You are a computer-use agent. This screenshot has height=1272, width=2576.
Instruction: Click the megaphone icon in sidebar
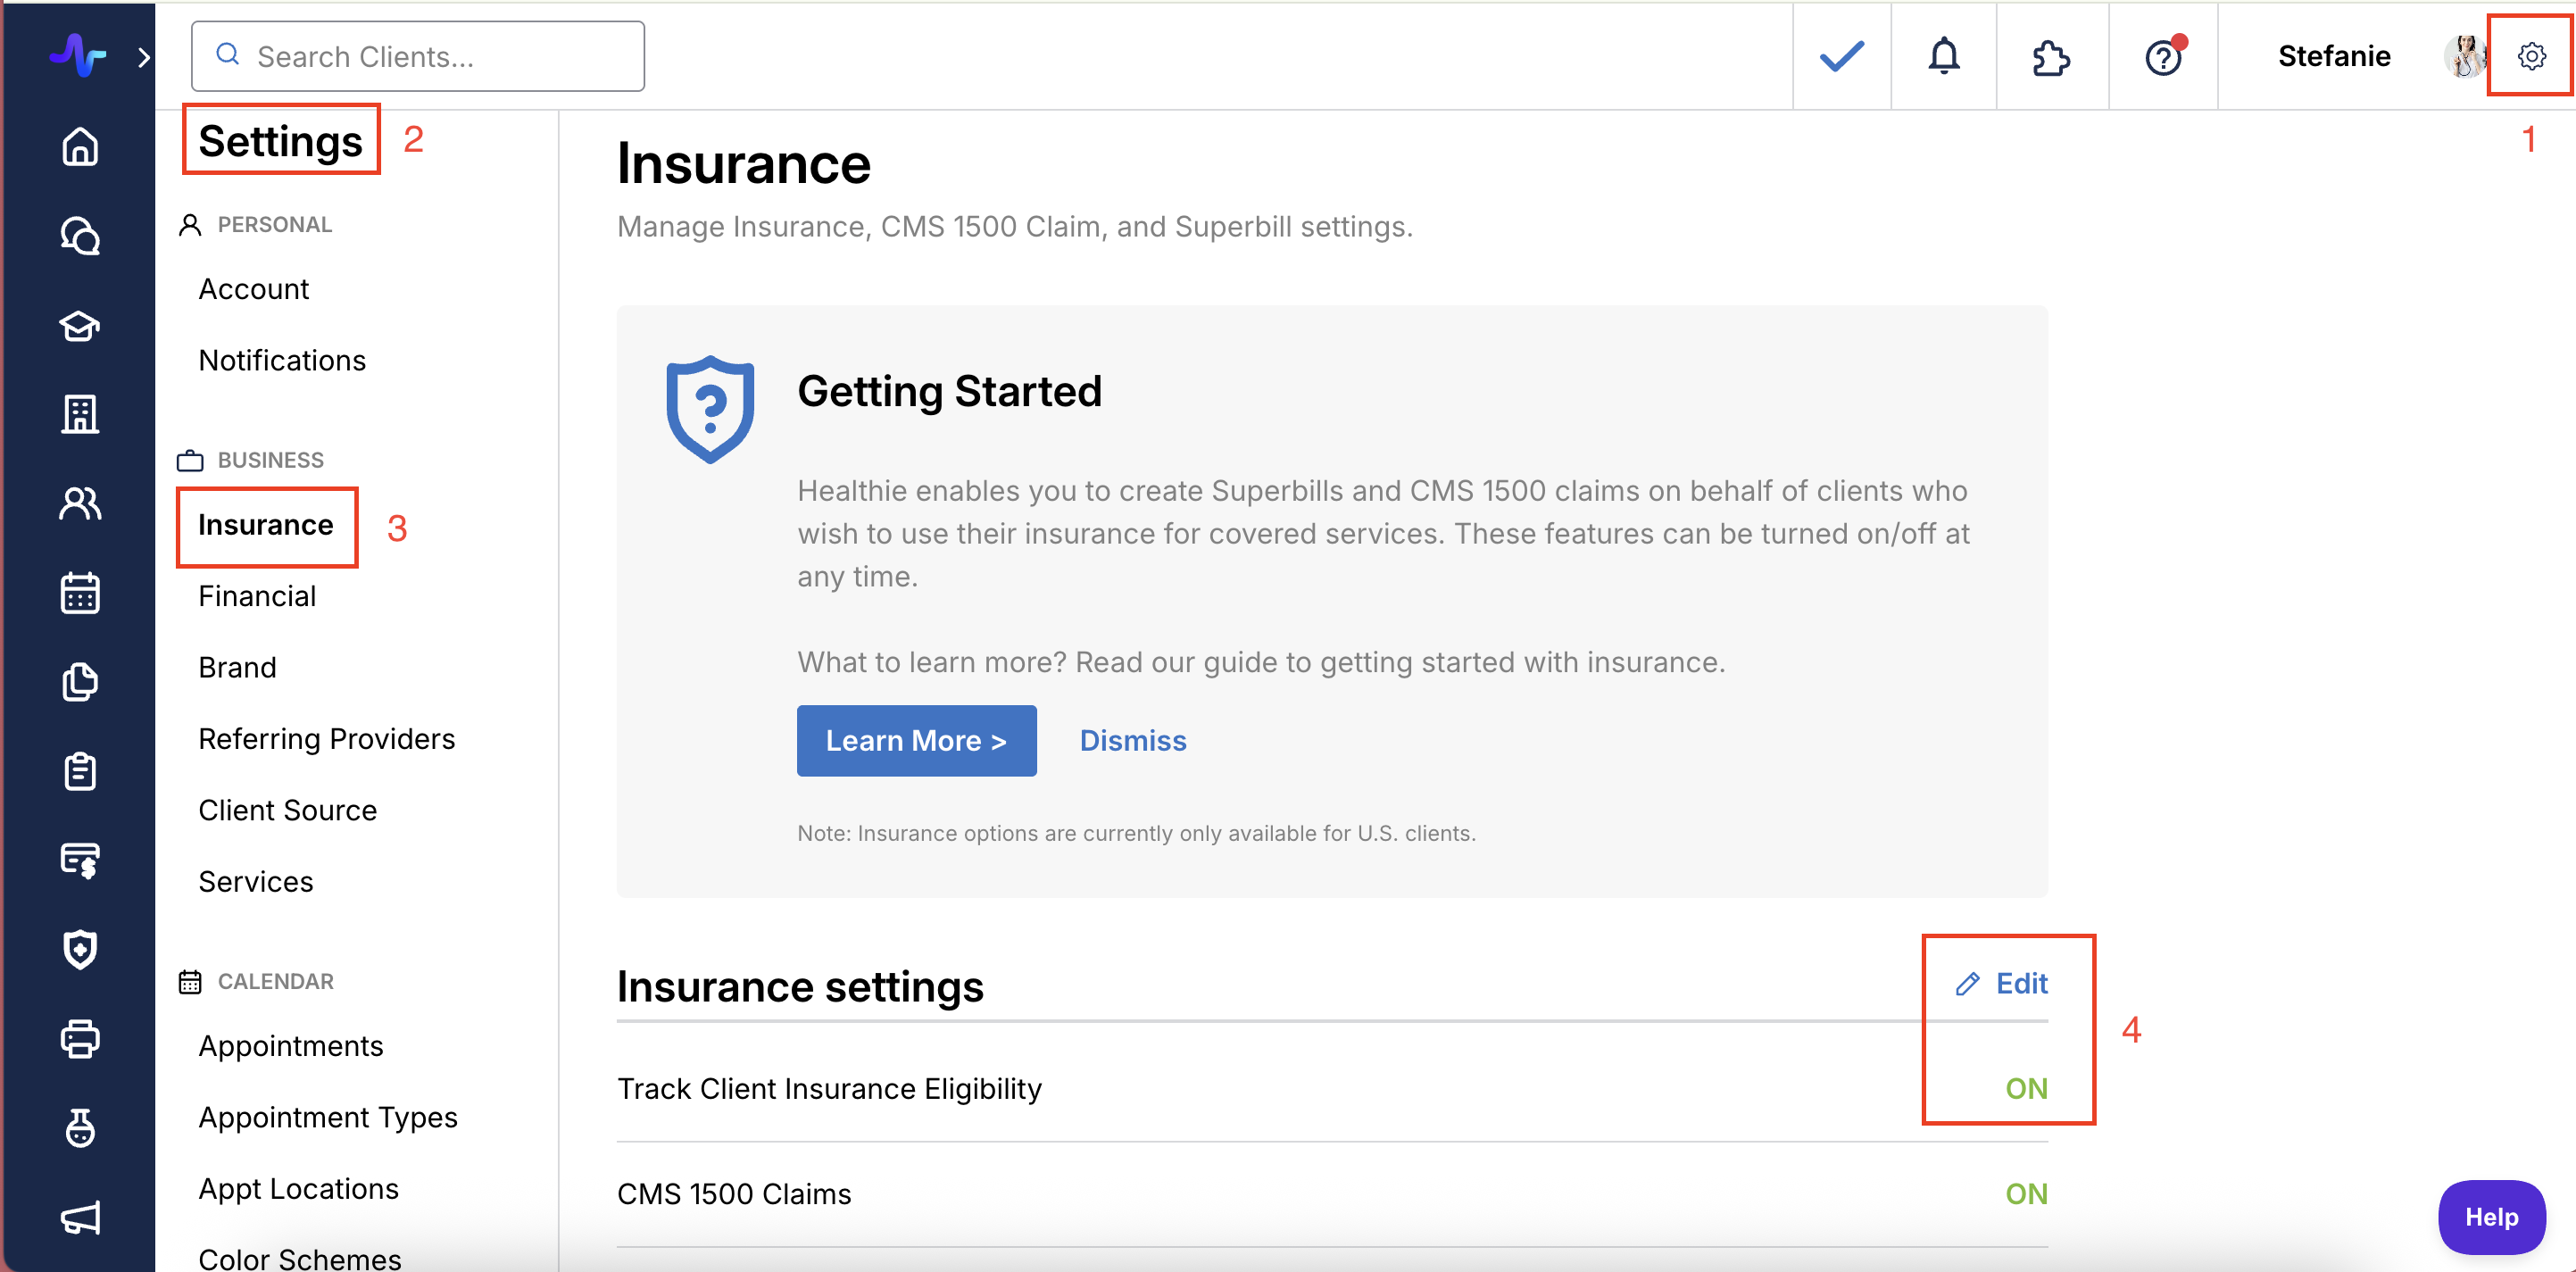point(80,1217)
